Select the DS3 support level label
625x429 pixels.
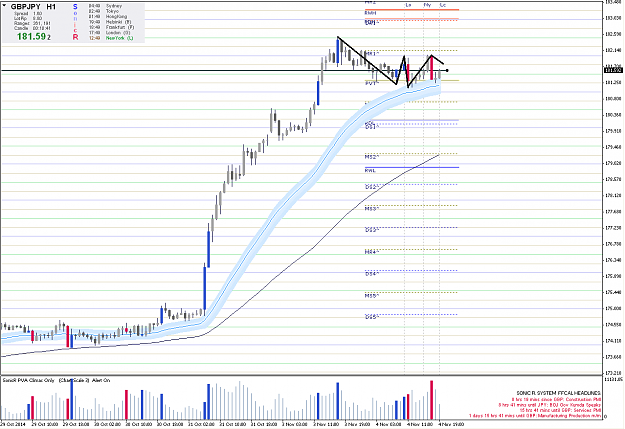click(x=371, y=230)
